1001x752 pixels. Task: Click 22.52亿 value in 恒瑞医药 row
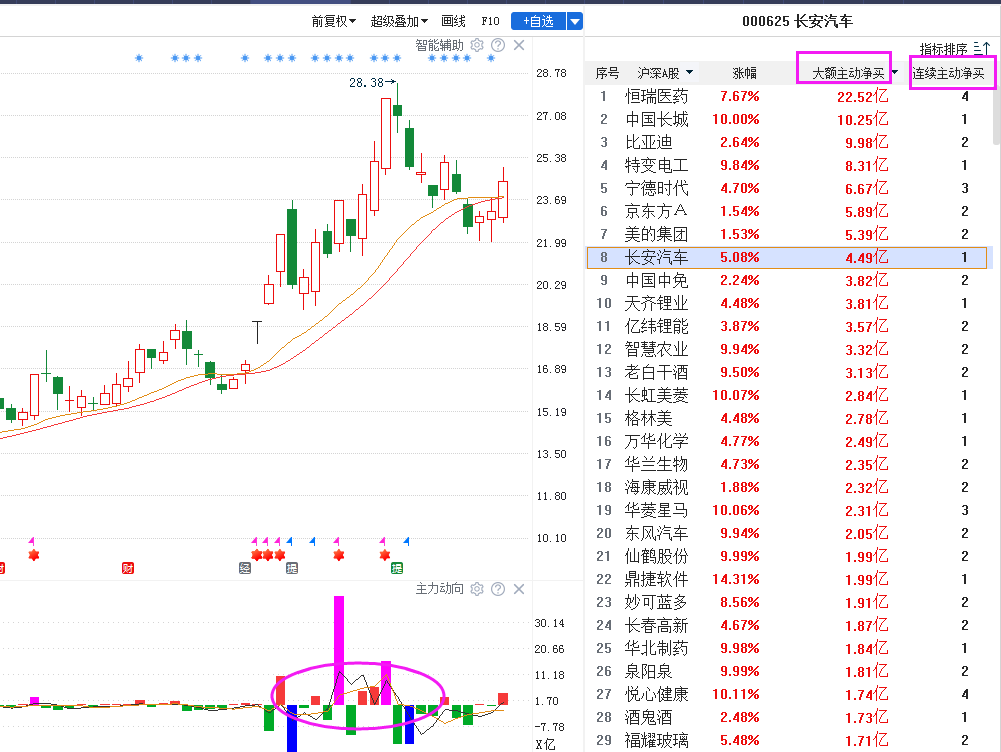pos(862,96)
